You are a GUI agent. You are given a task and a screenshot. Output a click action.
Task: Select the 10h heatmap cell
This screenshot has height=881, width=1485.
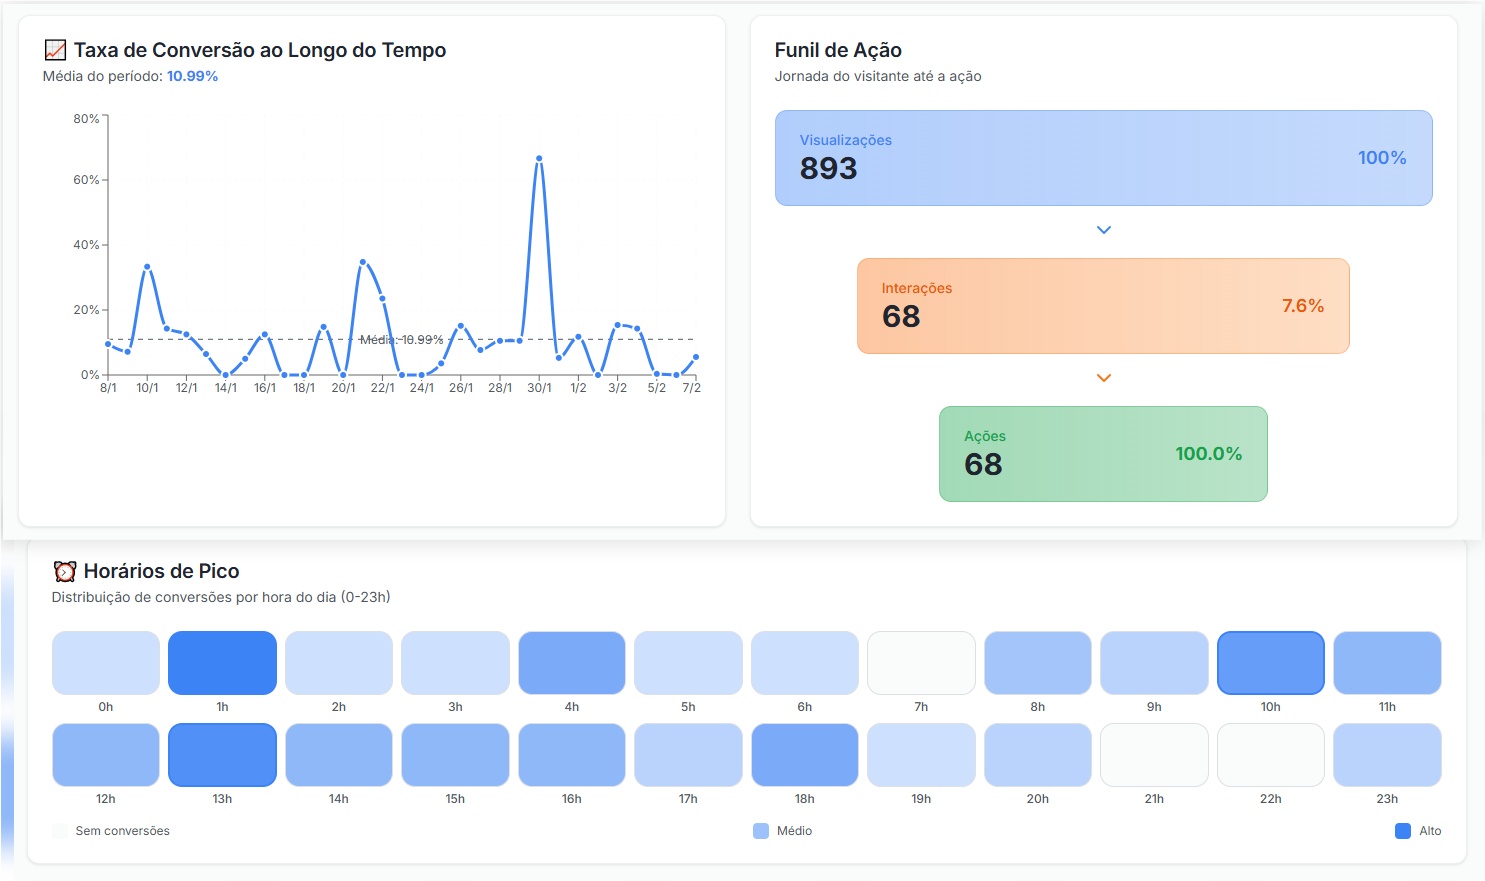[x=1270, y=662]
